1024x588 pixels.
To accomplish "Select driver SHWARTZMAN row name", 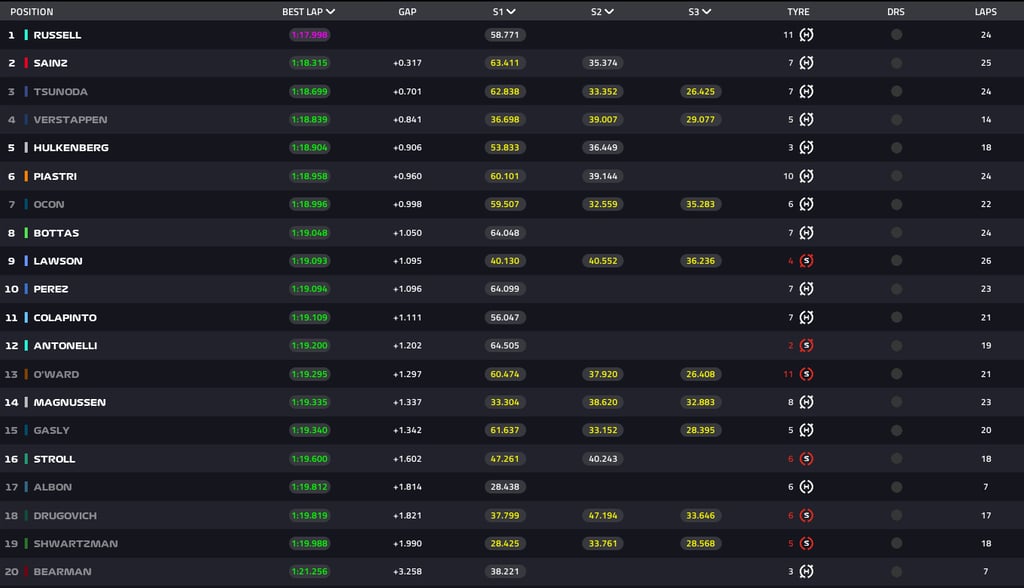I will coord(76,544).
